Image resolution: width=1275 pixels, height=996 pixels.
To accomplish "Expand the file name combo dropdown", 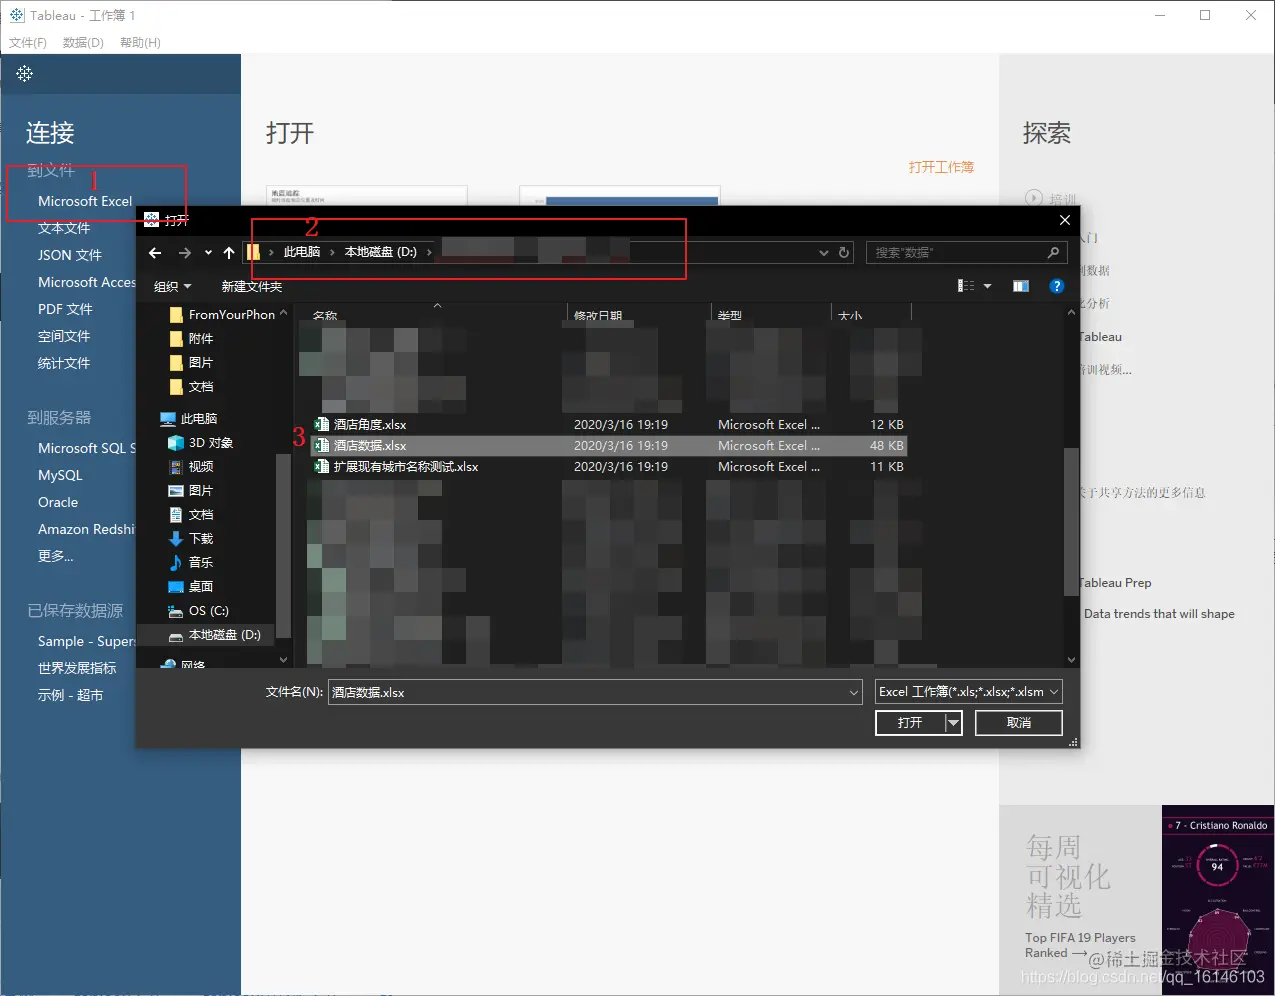I will coord(854,692).
